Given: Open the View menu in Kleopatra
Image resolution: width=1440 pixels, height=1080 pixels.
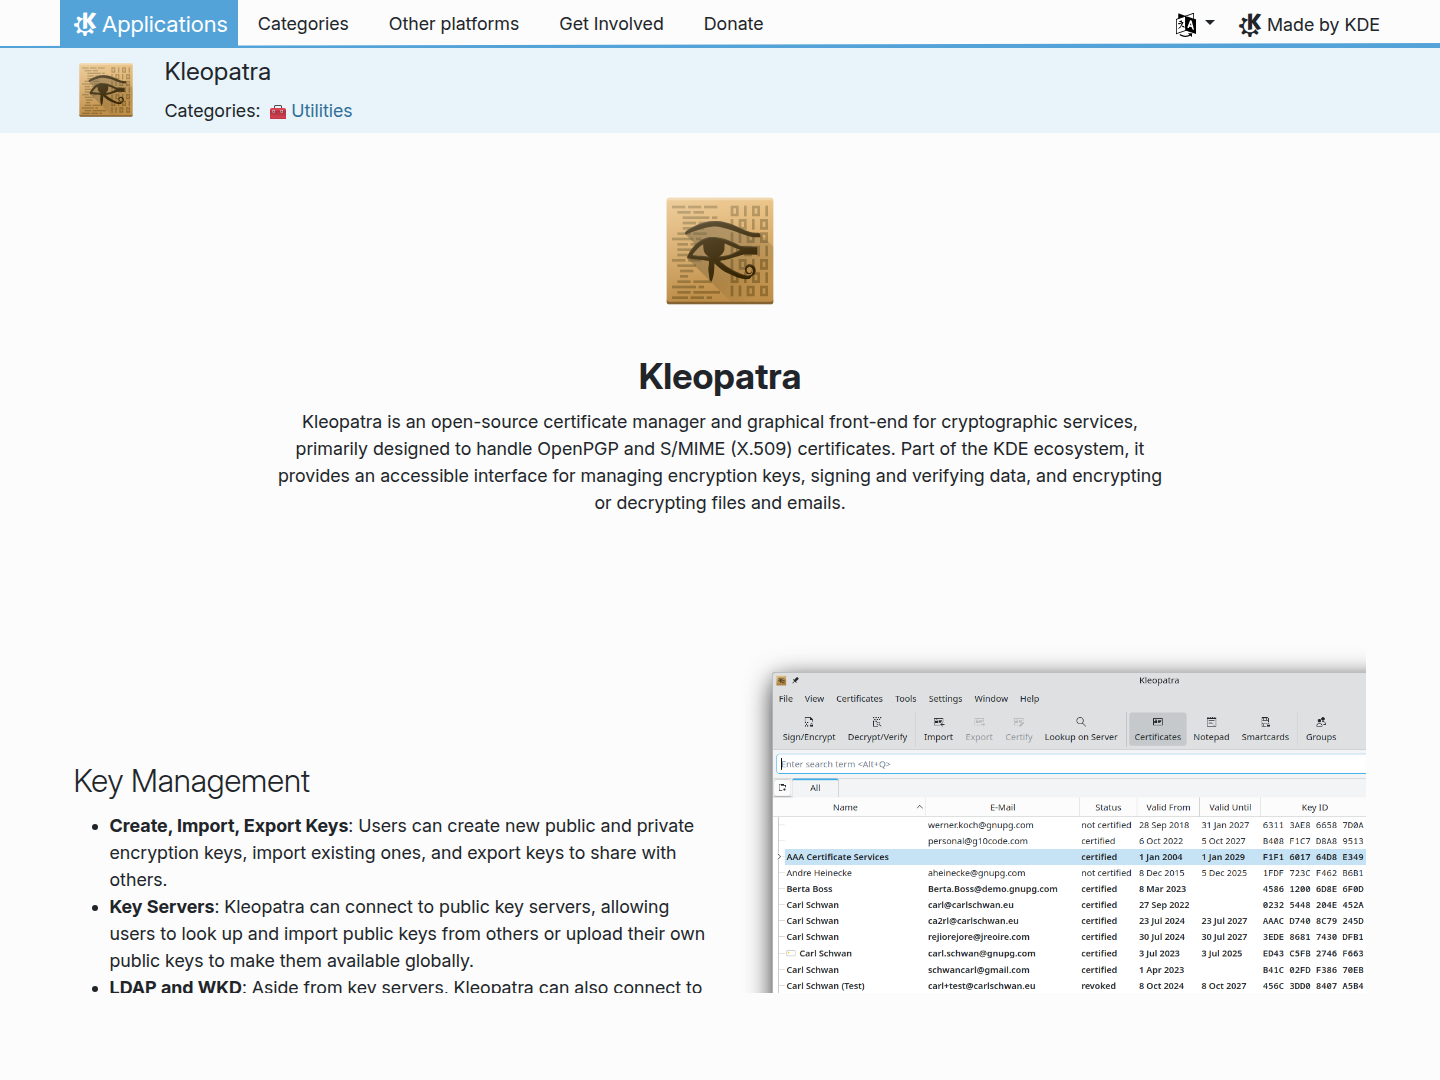Looking at the screenshot, I should 815,699.
